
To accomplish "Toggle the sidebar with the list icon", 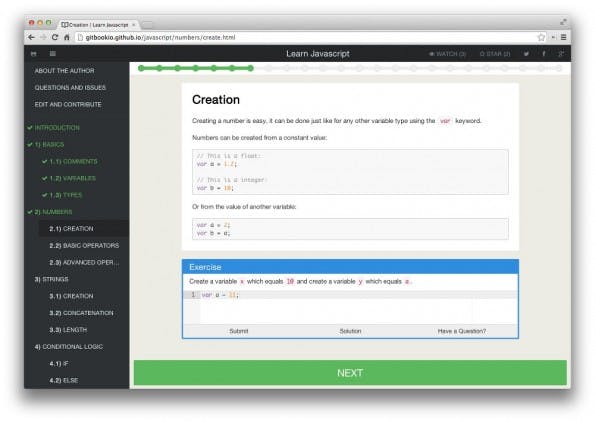I will (x=53, y=54).
